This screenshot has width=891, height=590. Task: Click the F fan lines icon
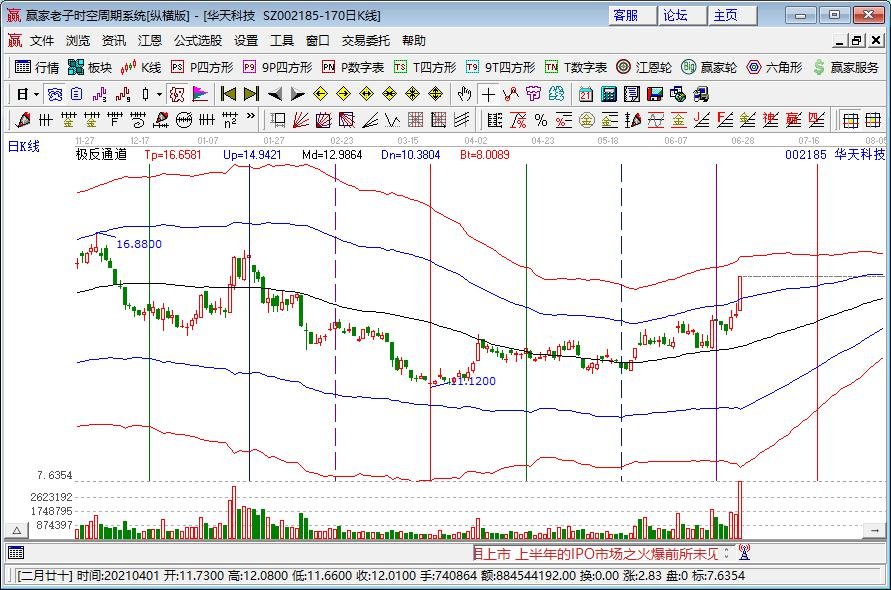click(725, 119)
